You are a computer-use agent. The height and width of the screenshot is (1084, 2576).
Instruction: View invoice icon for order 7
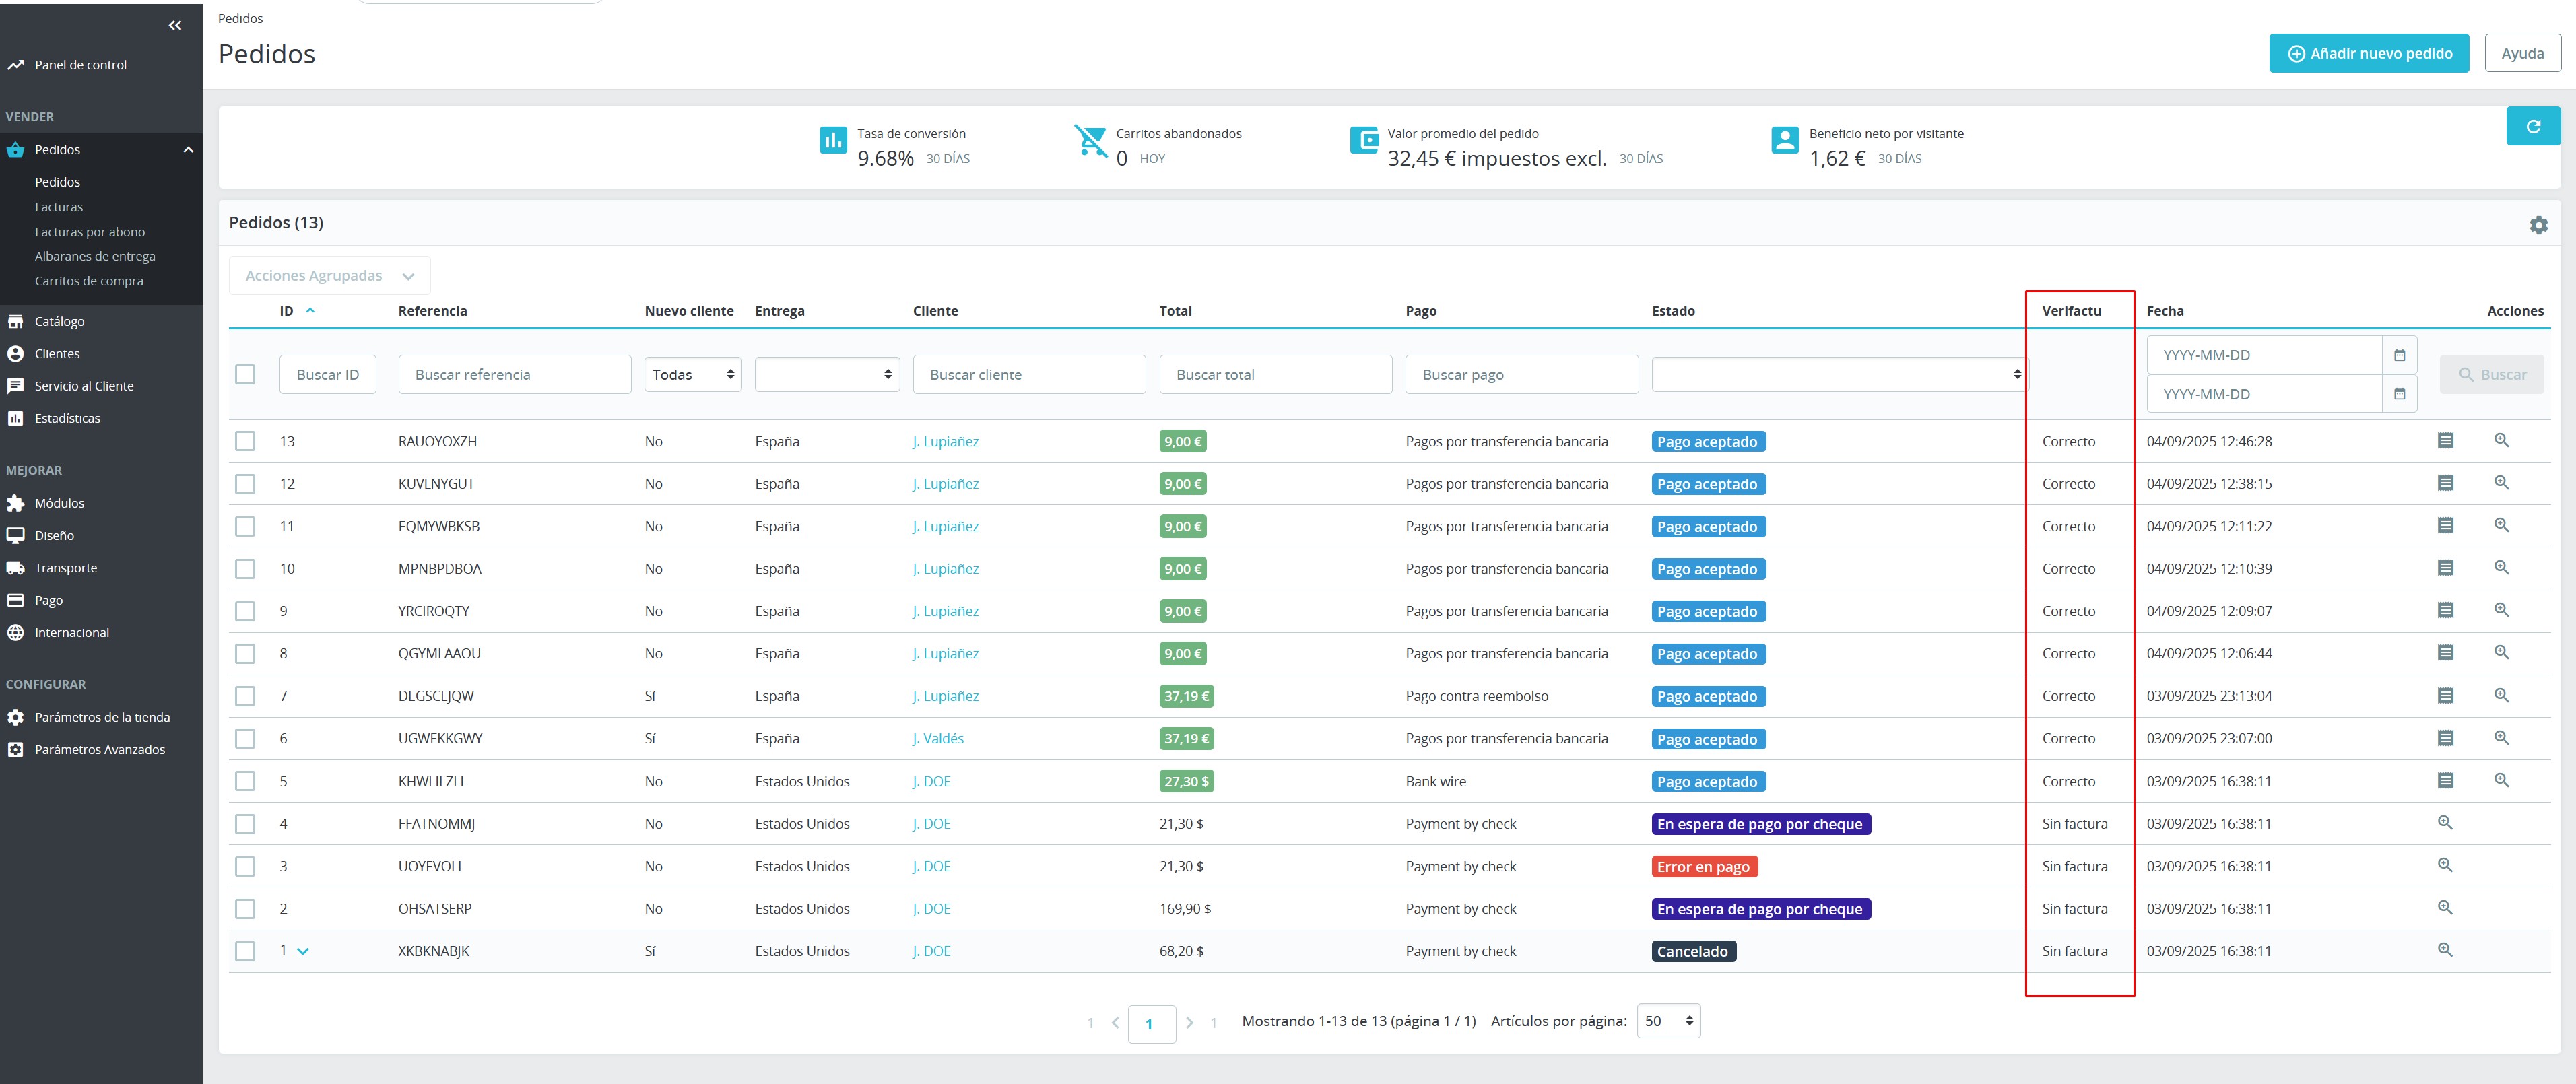click(2445, 696)
